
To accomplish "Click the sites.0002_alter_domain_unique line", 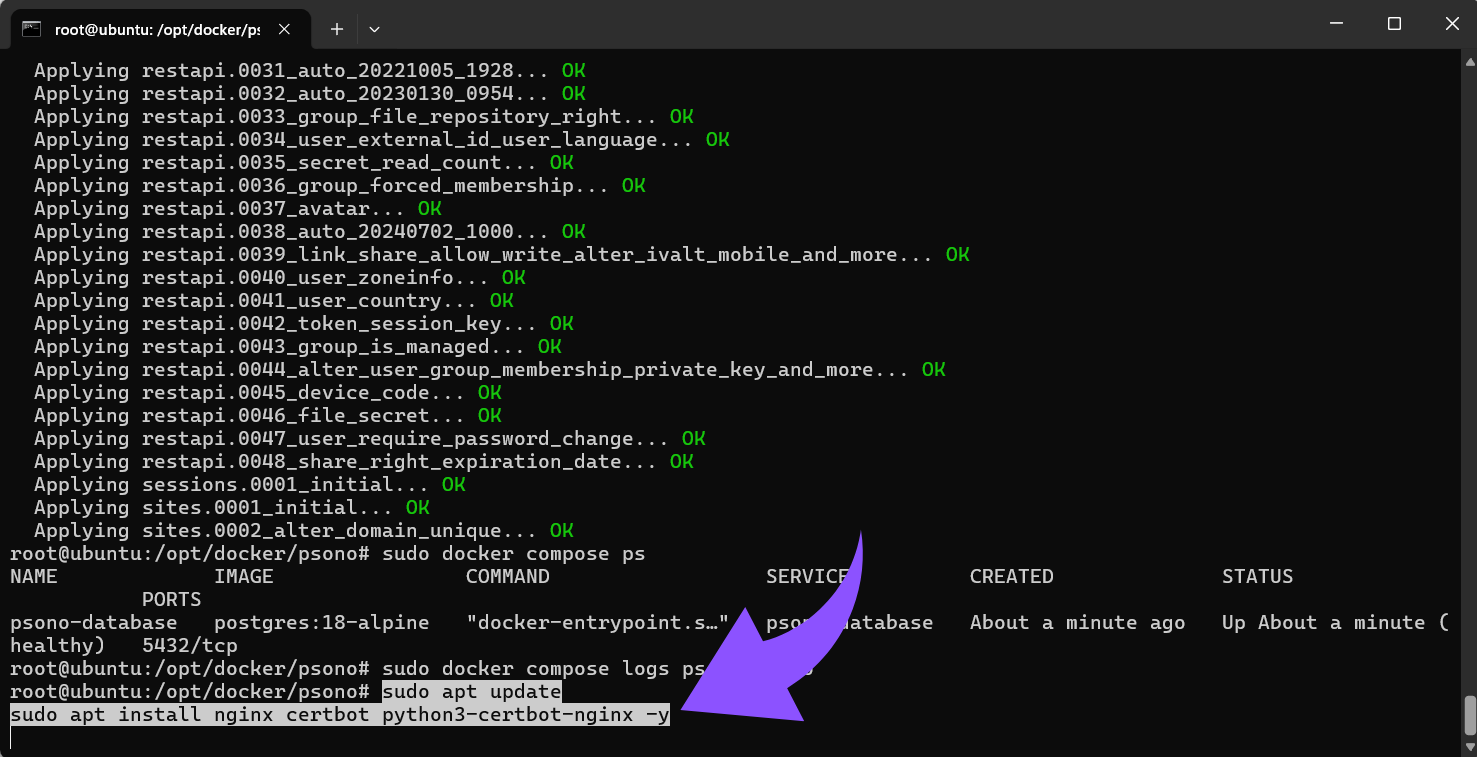I will tap(303, 531).
